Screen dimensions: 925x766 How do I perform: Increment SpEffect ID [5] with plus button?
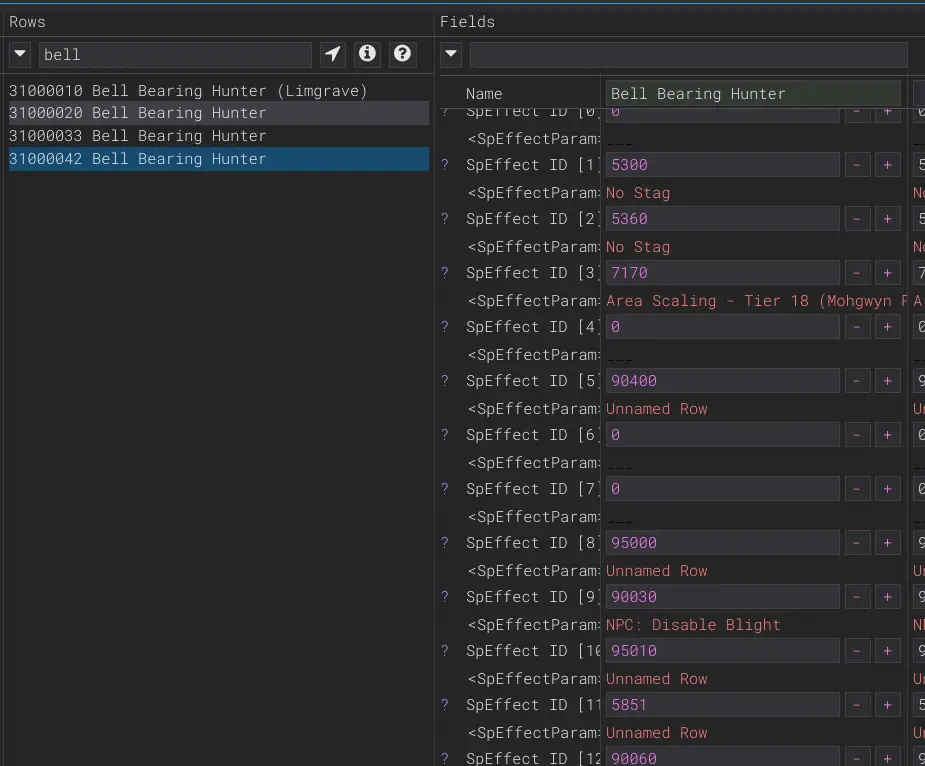887,381
